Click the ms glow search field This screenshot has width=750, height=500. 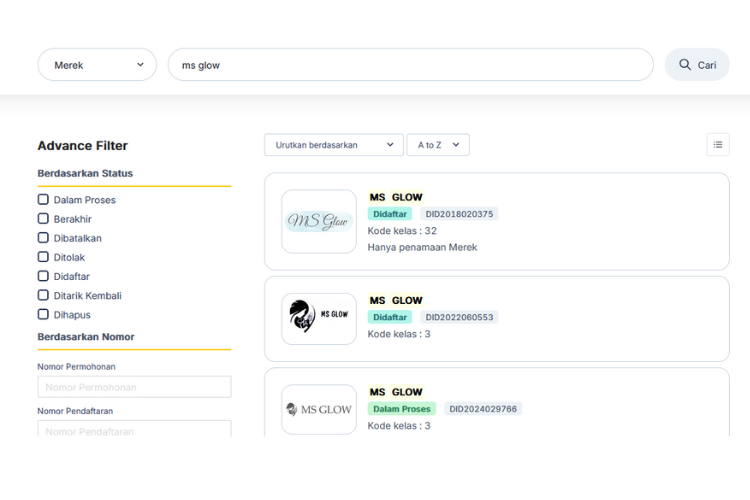(x=410, y=65)
